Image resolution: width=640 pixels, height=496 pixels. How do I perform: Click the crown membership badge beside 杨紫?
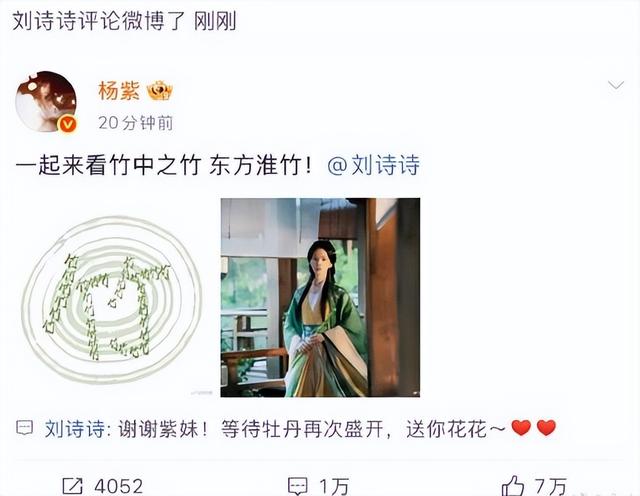pos(160,91)
